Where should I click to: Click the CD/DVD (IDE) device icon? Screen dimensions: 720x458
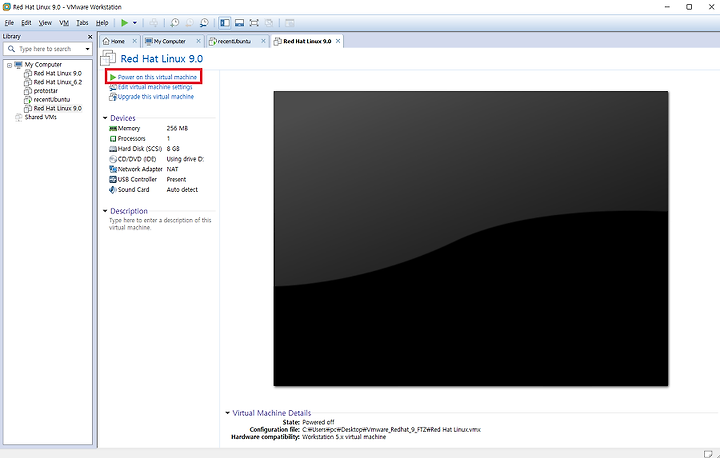pos(113,159)
